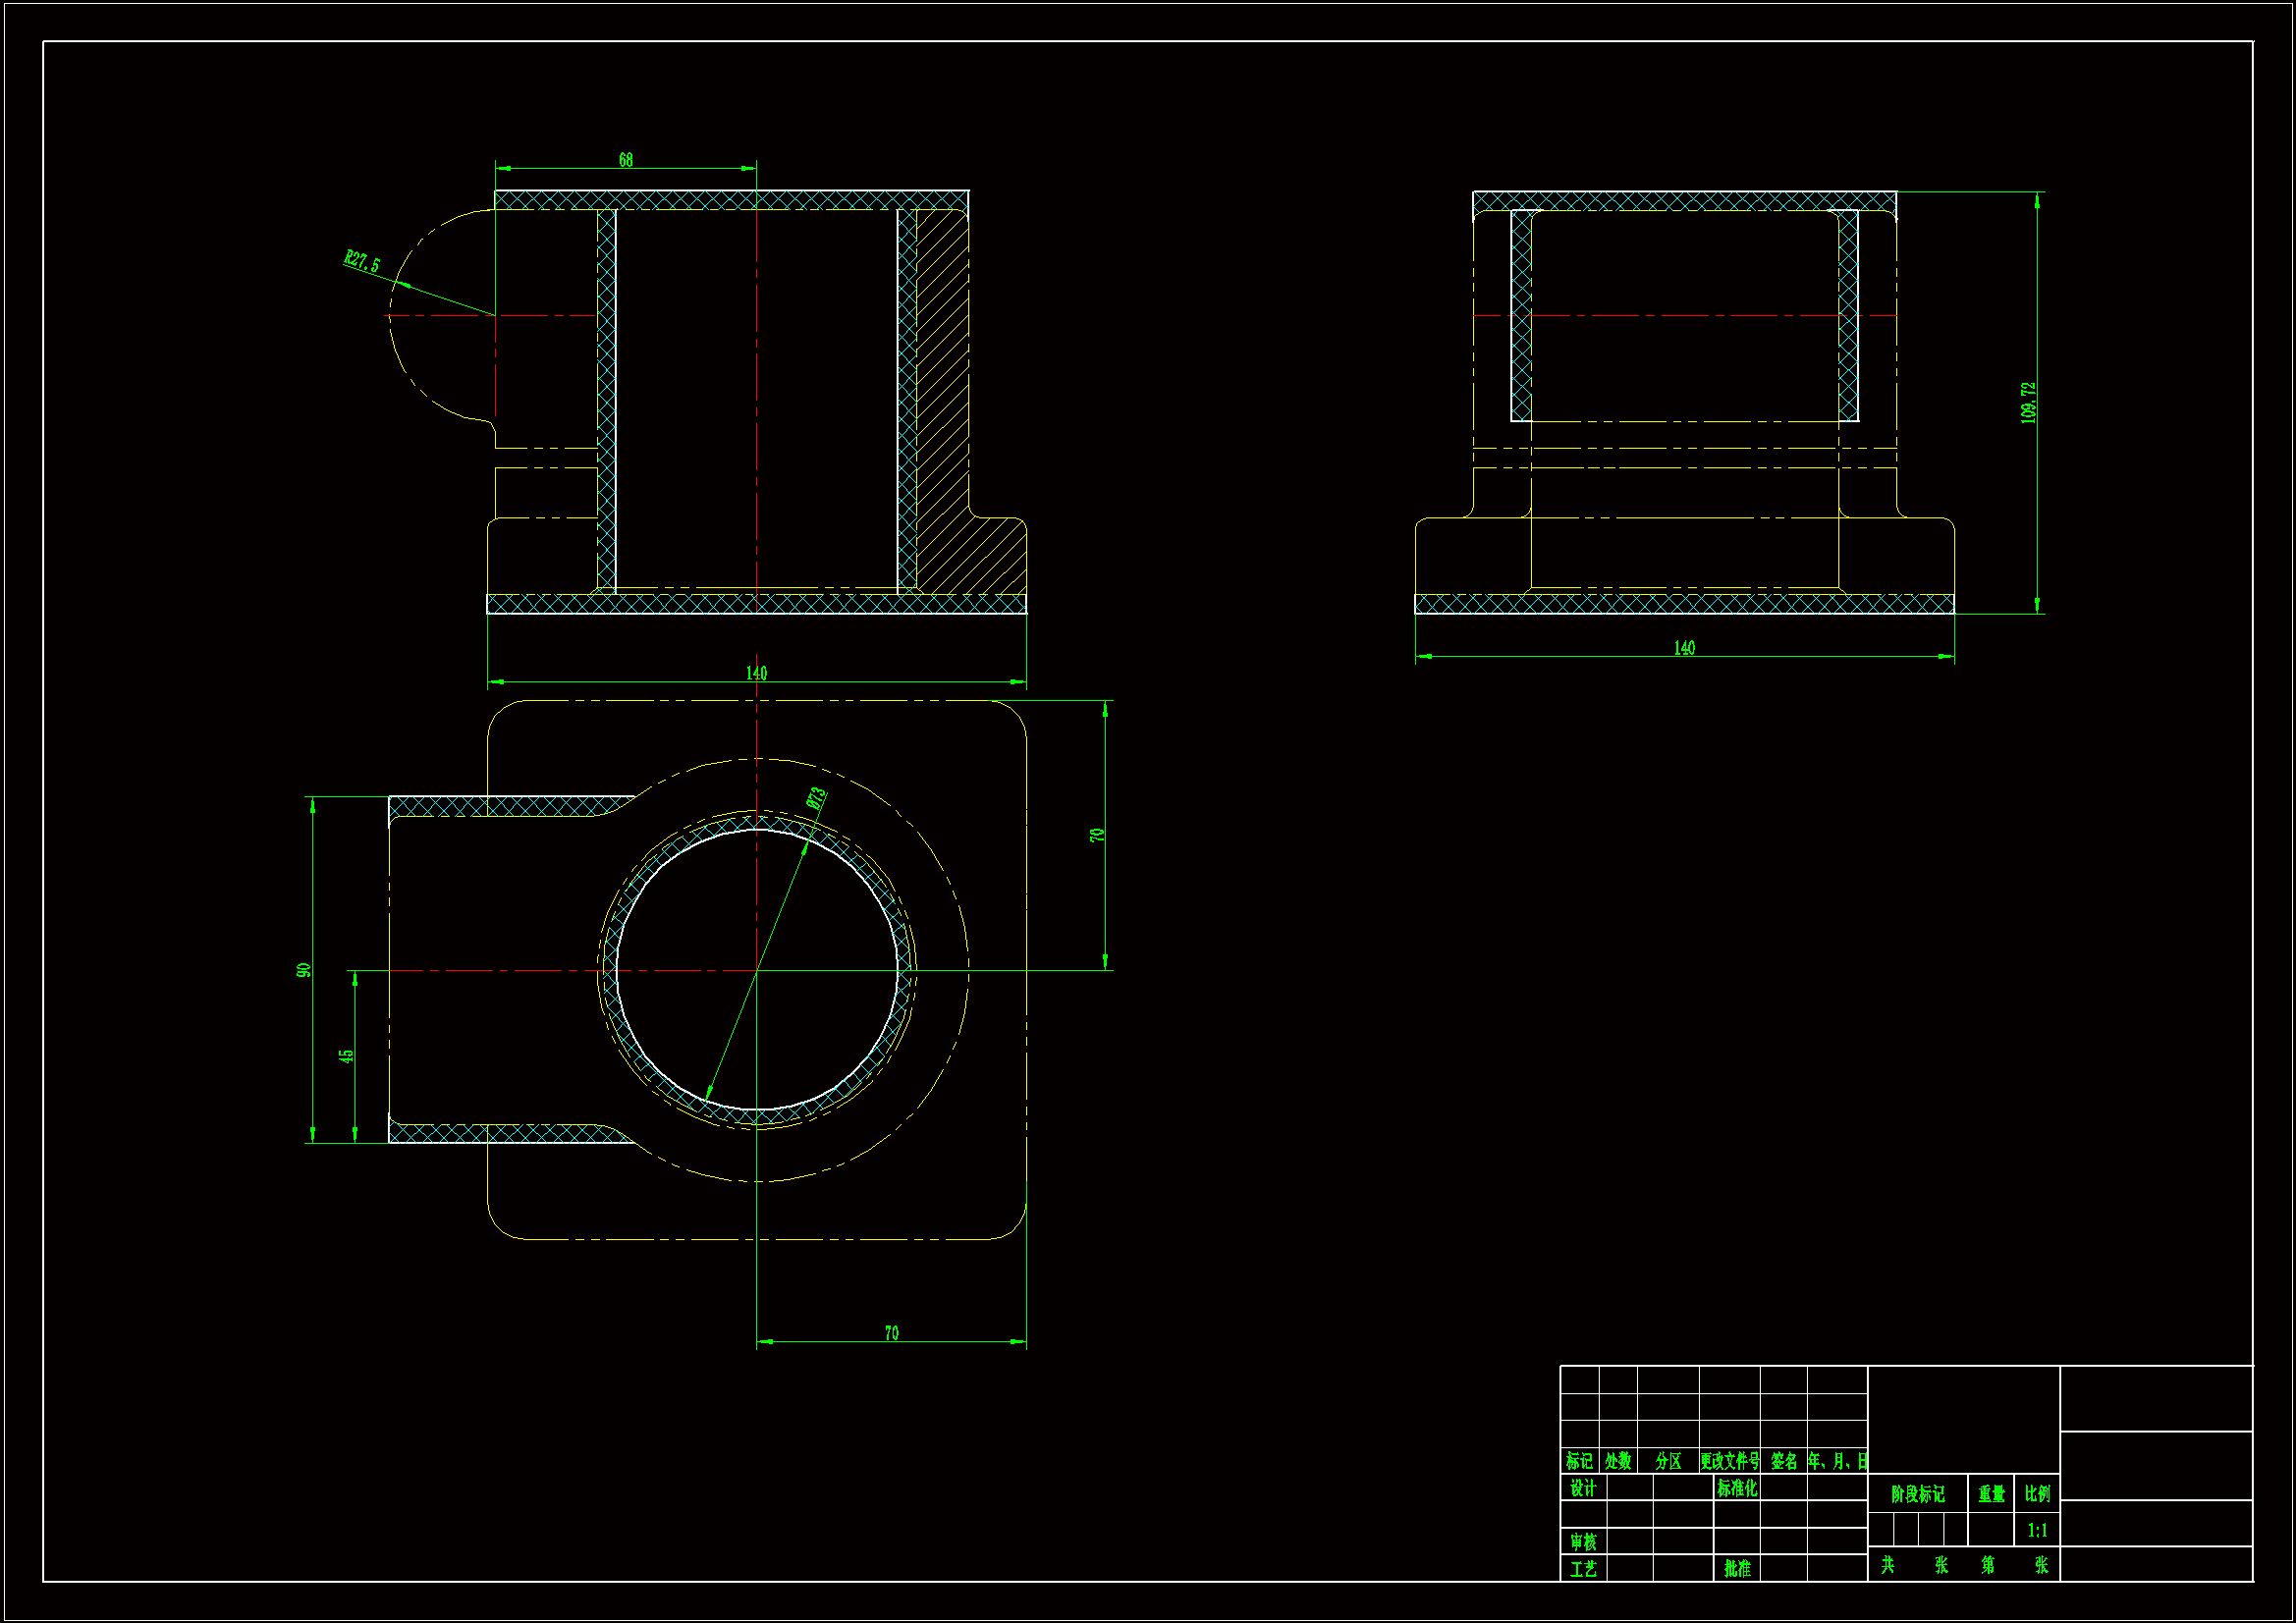Click the 45 vertical dimension text
Screen dimensions: 2296x1623
pyautogui.click(x=346, y=1056)
